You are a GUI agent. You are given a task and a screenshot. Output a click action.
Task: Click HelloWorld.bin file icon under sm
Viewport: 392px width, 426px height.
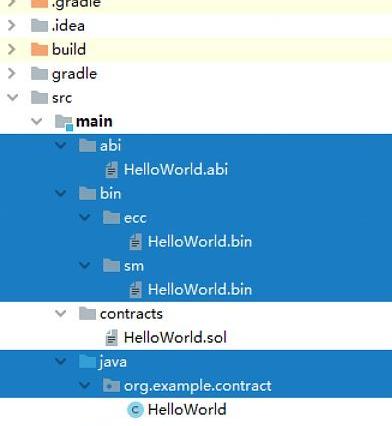[135, 289]
